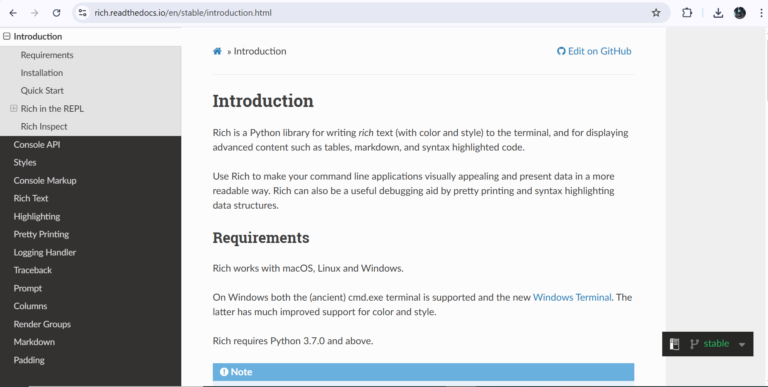Open the profile avatar menu

(740, 13)
